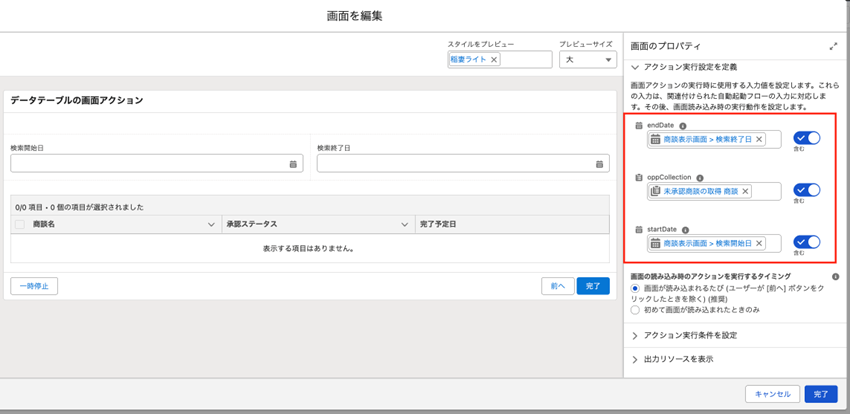This screenshot has height=414, width=850.
Task: Clear the startDate 検索開始日 resource pill
Action: (x=759, y=243)
